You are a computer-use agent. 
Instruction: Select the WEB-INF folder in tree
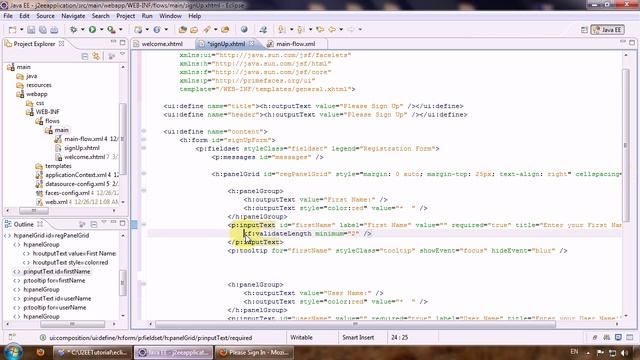(47, 112)
